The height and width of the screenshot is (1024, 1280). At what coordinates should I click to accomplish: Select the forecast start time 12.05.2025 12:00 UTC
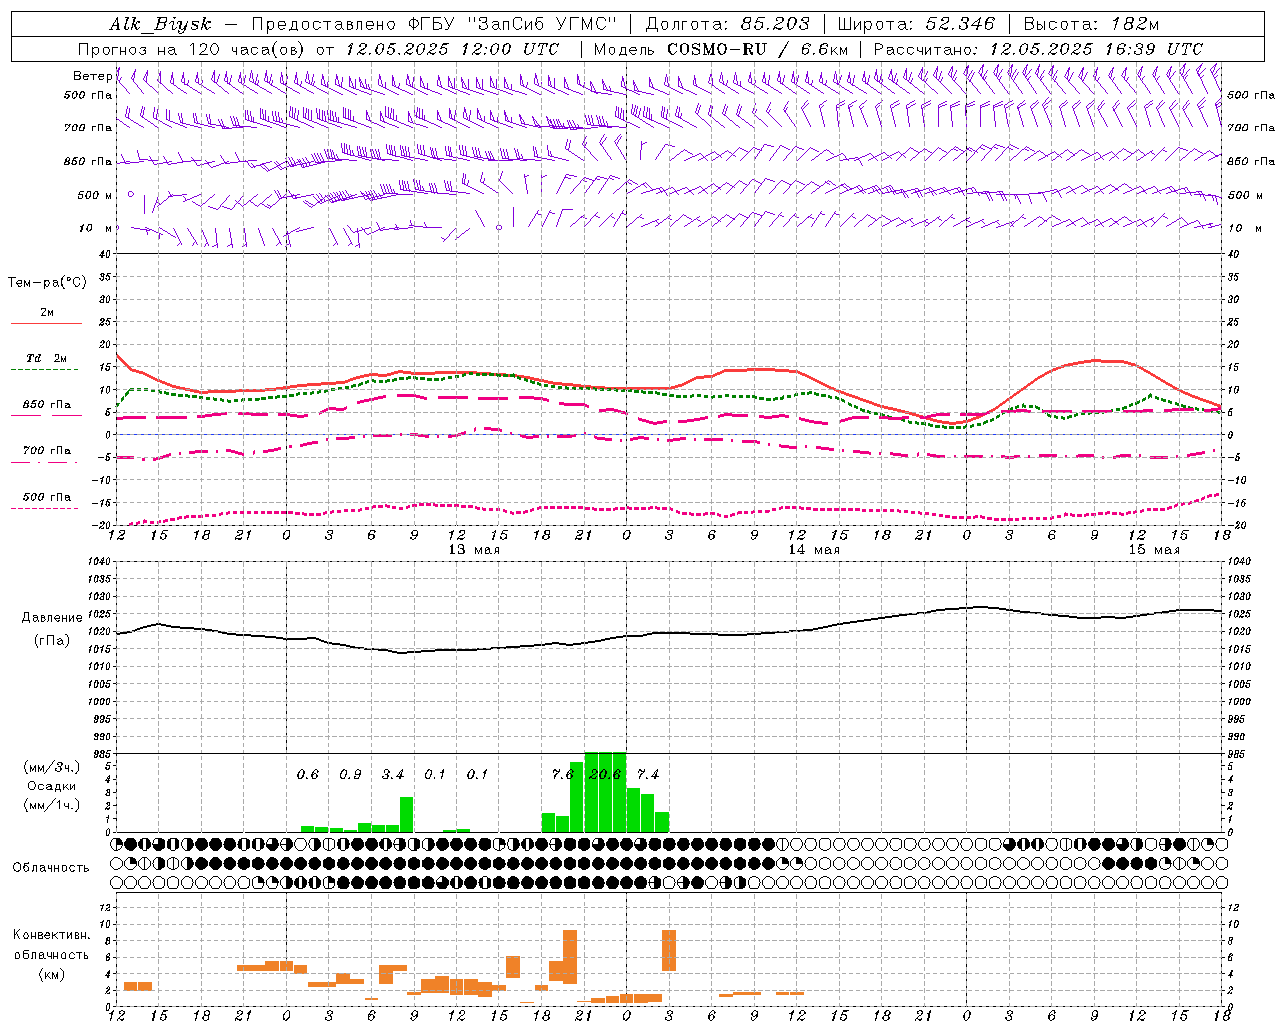click(x=452, y=49)
